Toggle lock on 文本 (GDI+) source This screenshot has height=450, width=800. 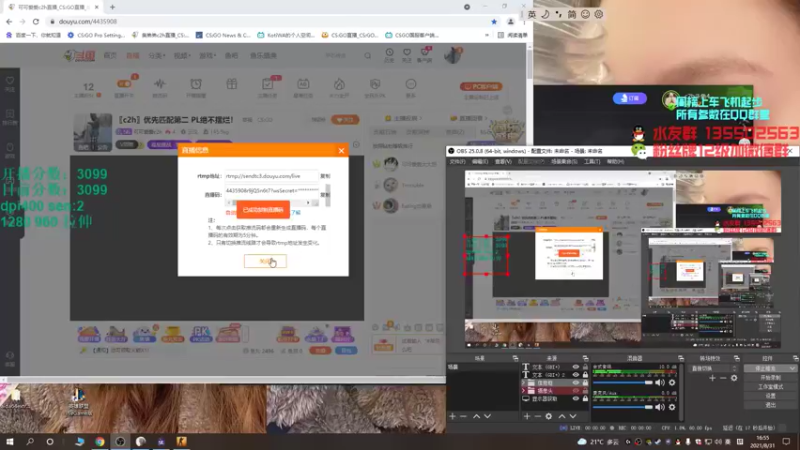pos(585,367)
